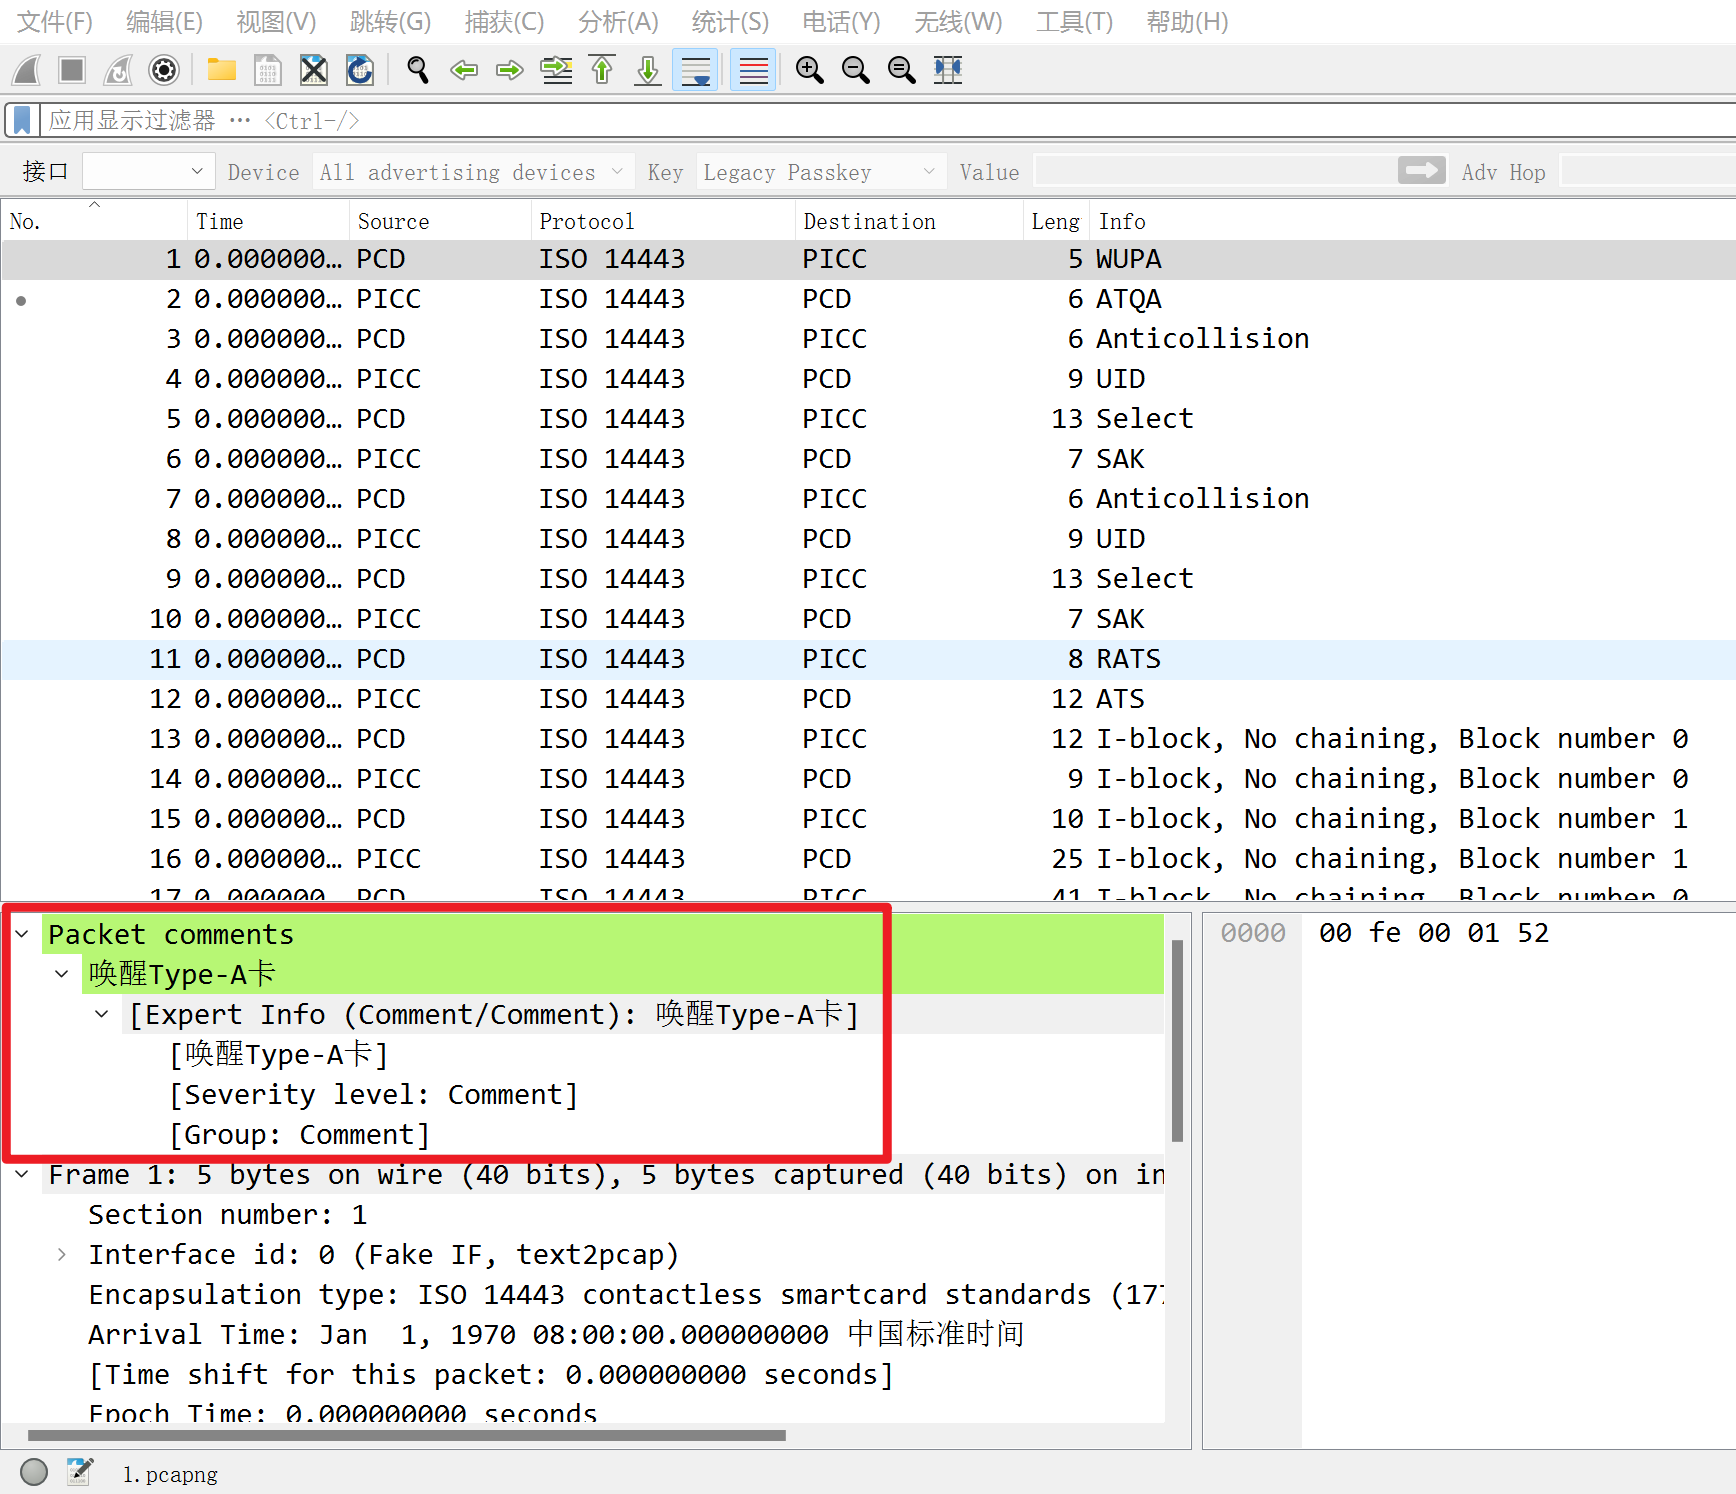Zoom out the main window text
The height and width of the screenshot is (1494, 1736).
coord(855,70)
